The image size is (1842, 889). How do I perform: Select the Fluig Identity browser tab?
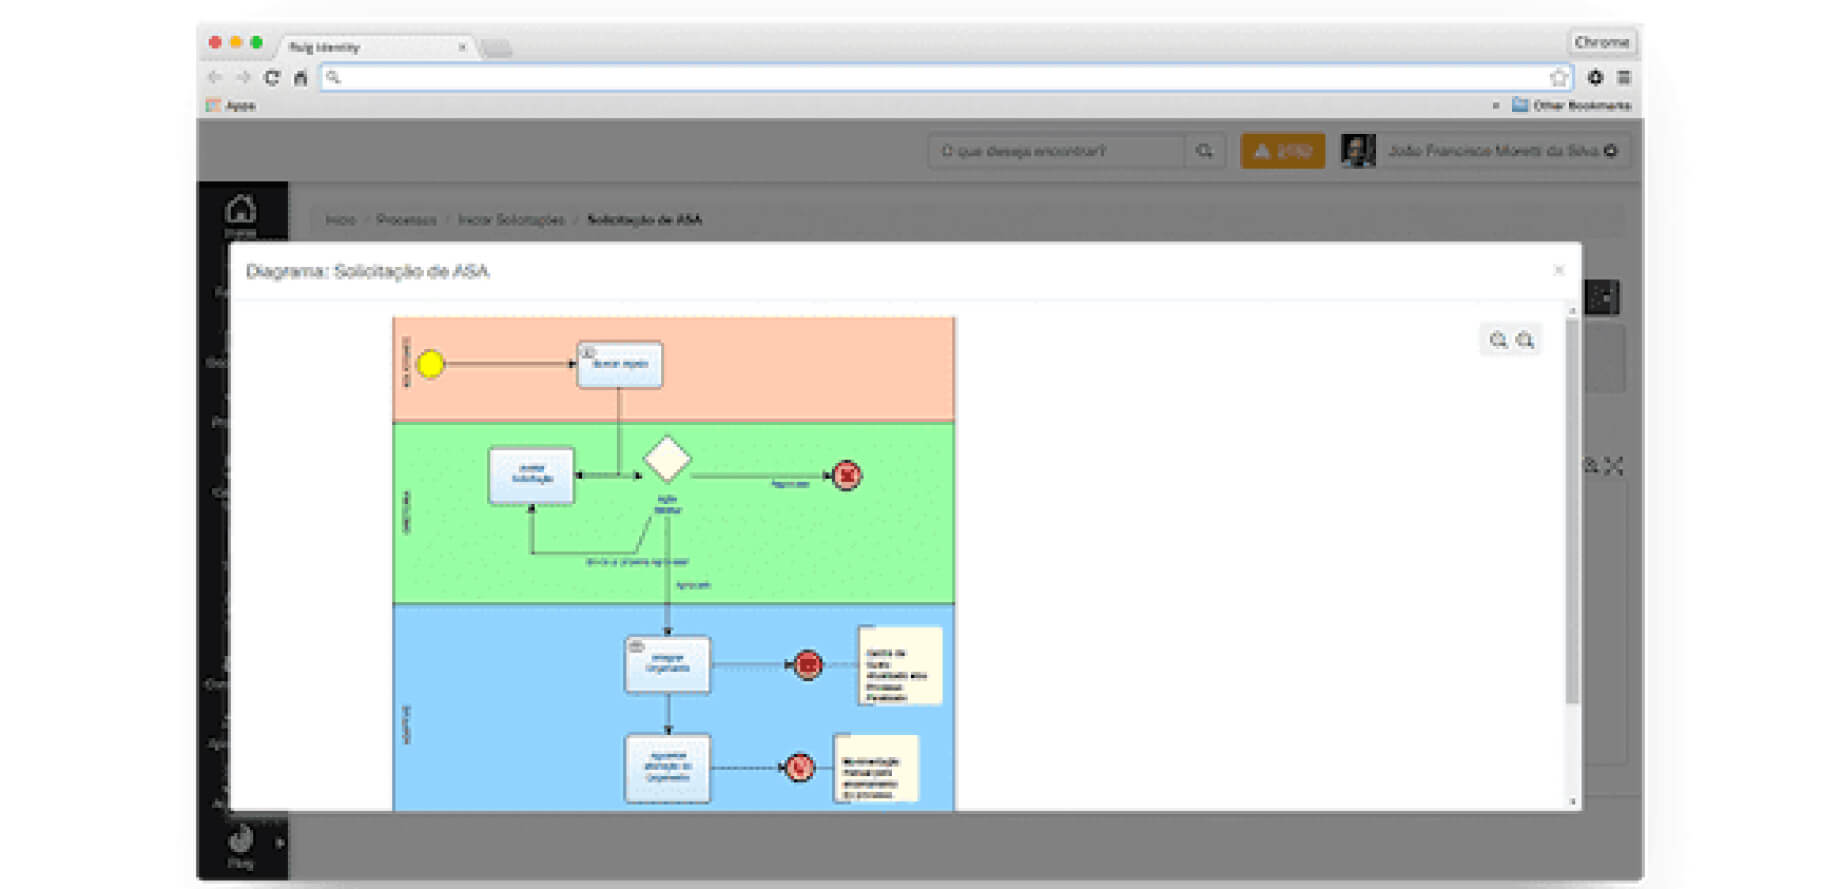pos(370,47)
